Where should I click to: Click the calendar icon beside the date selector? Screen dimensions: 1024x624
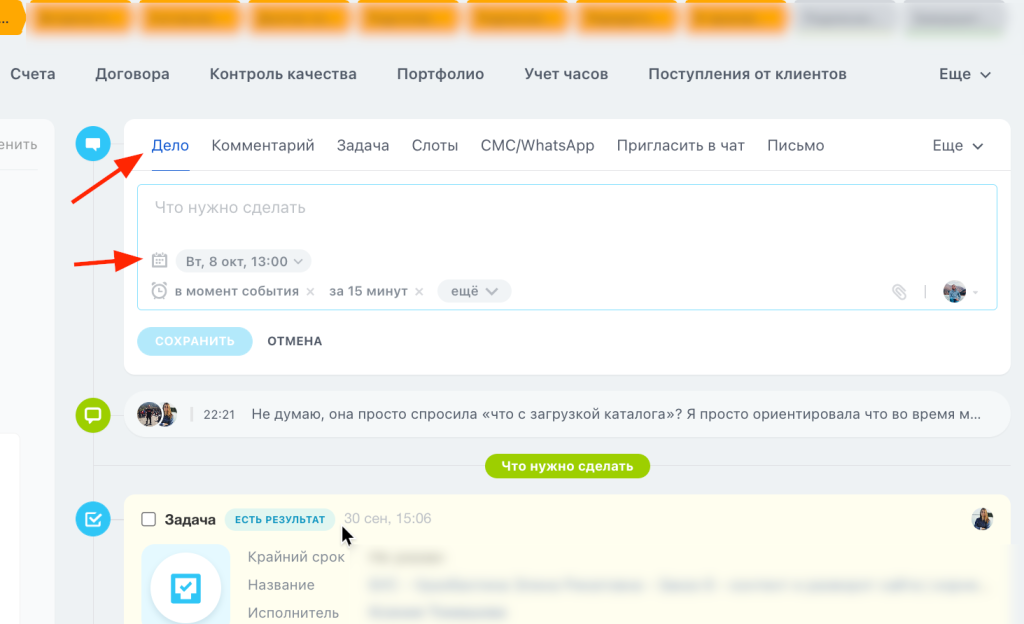pyautogui.click(x=159, y=260)
